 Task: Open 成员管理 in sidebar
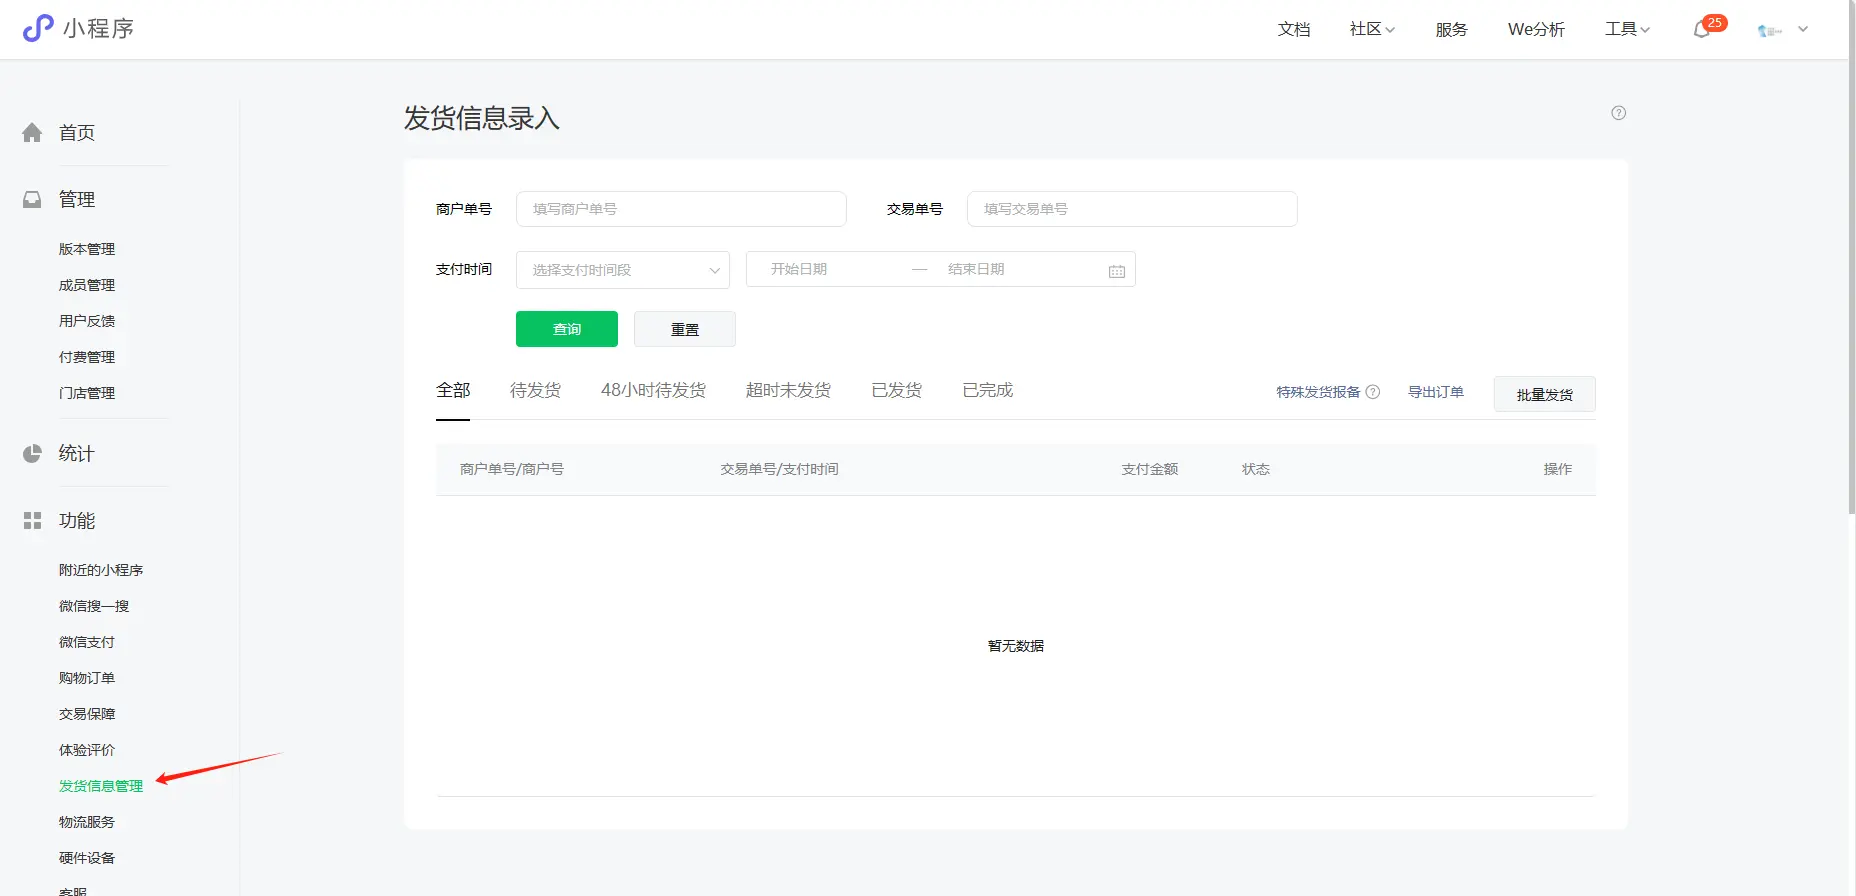[87, 285]
